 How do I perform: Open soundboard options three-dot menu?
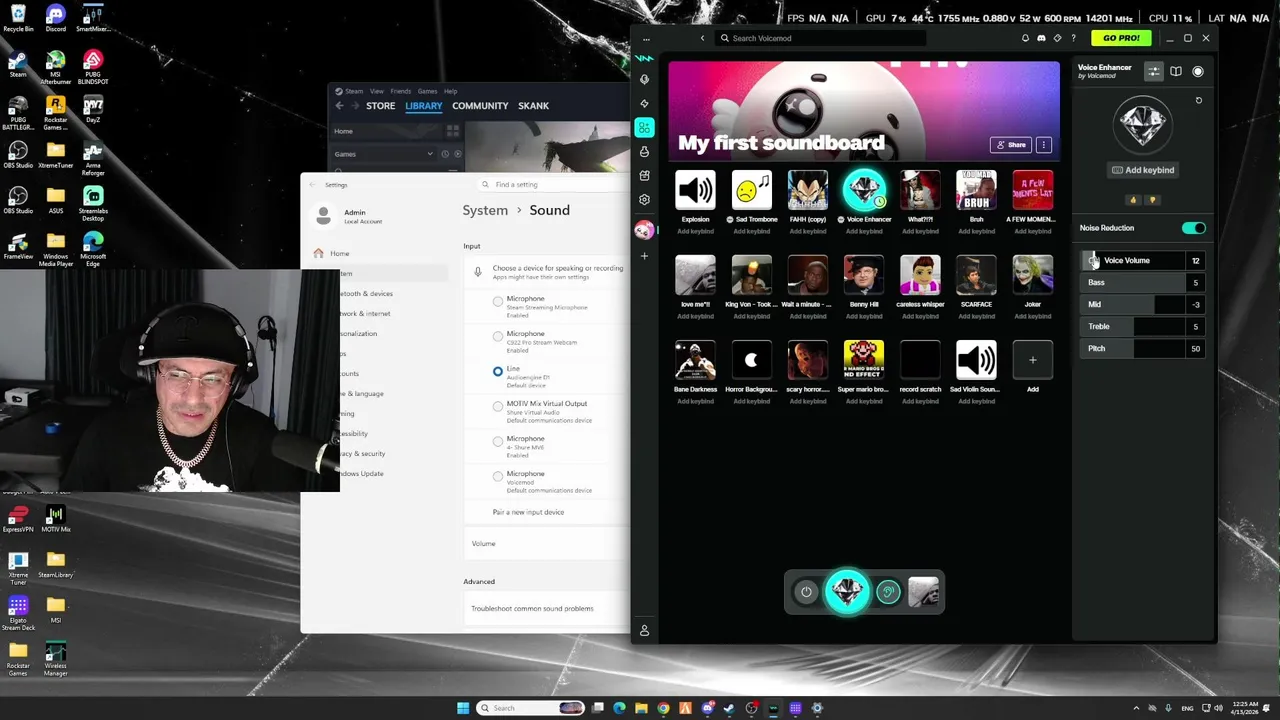click(x=1043, y=144)
